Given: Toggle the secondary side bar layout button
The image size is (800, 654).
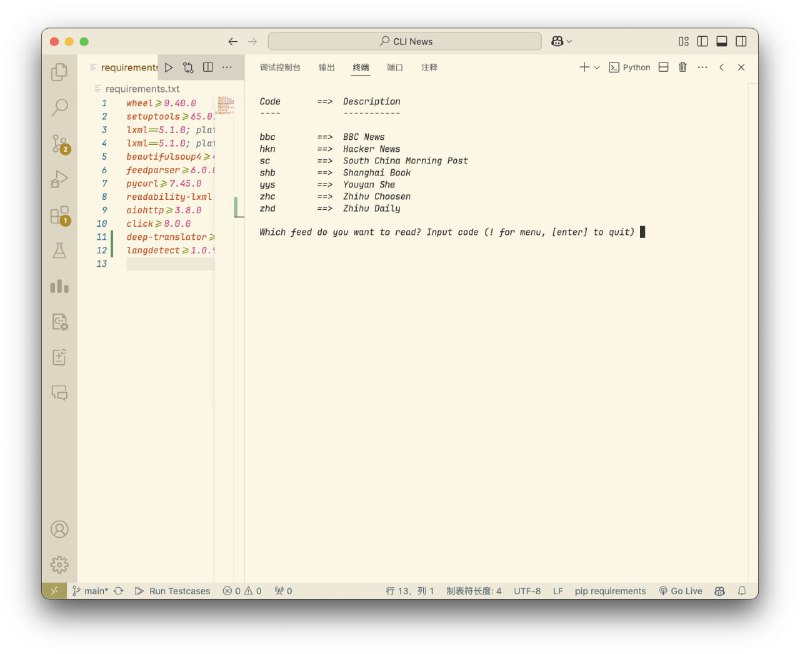Looking at the screenshot, I should point(741,41).
